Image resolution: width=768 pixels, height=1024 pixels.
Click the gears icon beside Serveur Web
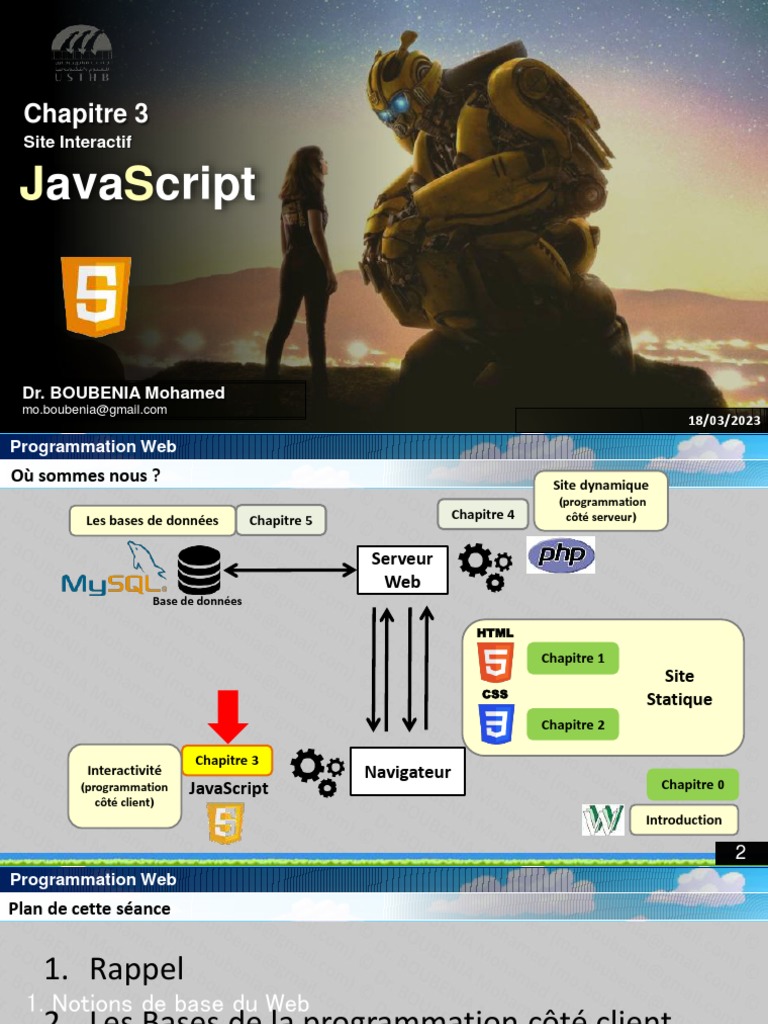click(x=485, y=568)
